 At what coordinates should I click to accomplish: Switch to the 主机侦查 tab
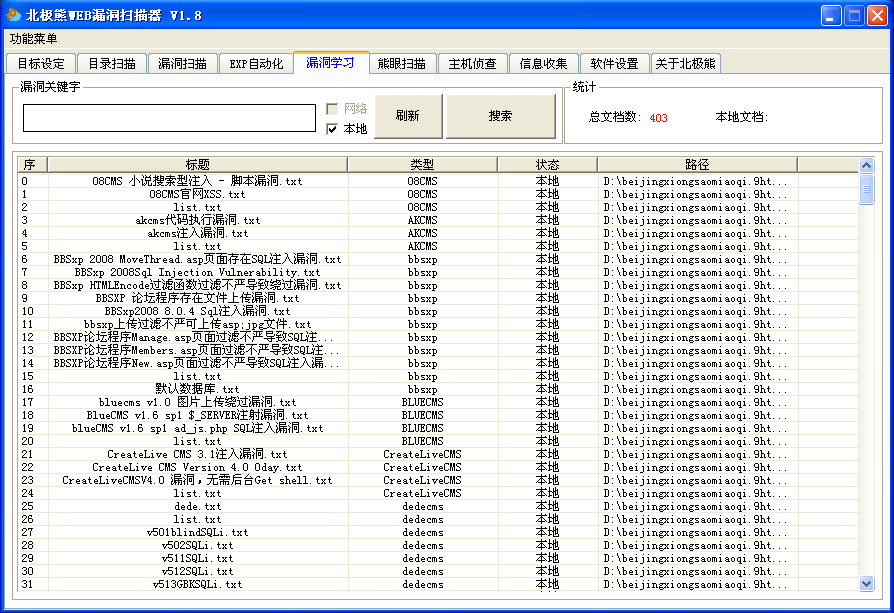coord(473,62)
